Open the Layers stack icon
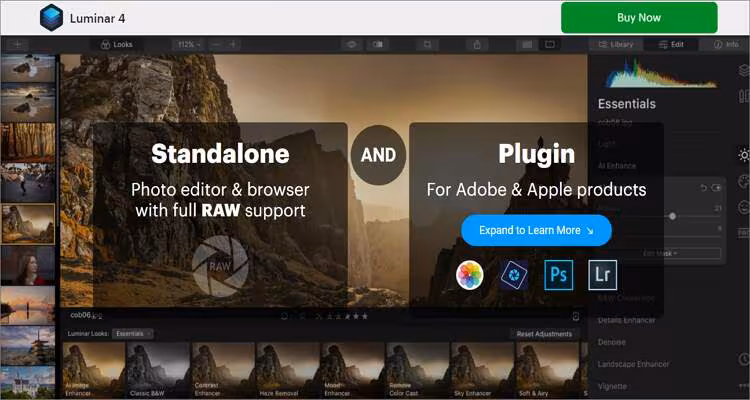This screenshot has height=400, width=750. 744,71
